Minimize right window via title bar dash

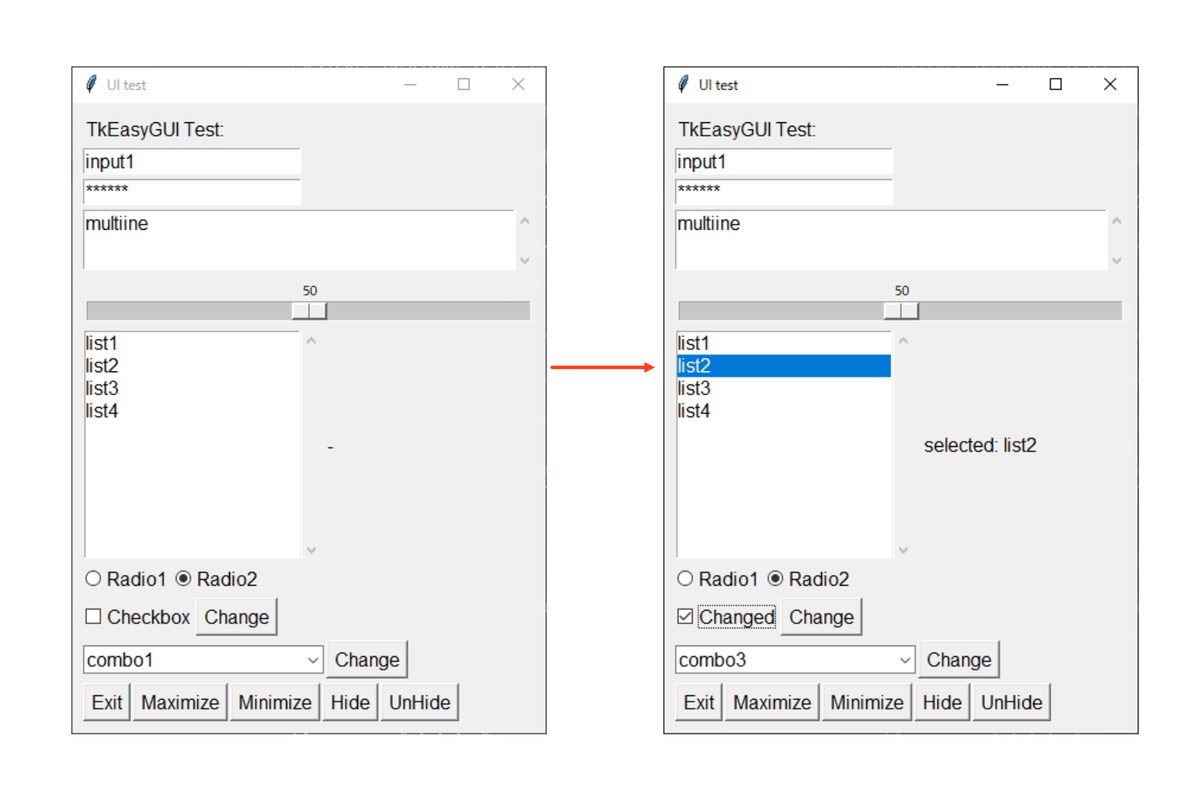[x=1002, y=84]
